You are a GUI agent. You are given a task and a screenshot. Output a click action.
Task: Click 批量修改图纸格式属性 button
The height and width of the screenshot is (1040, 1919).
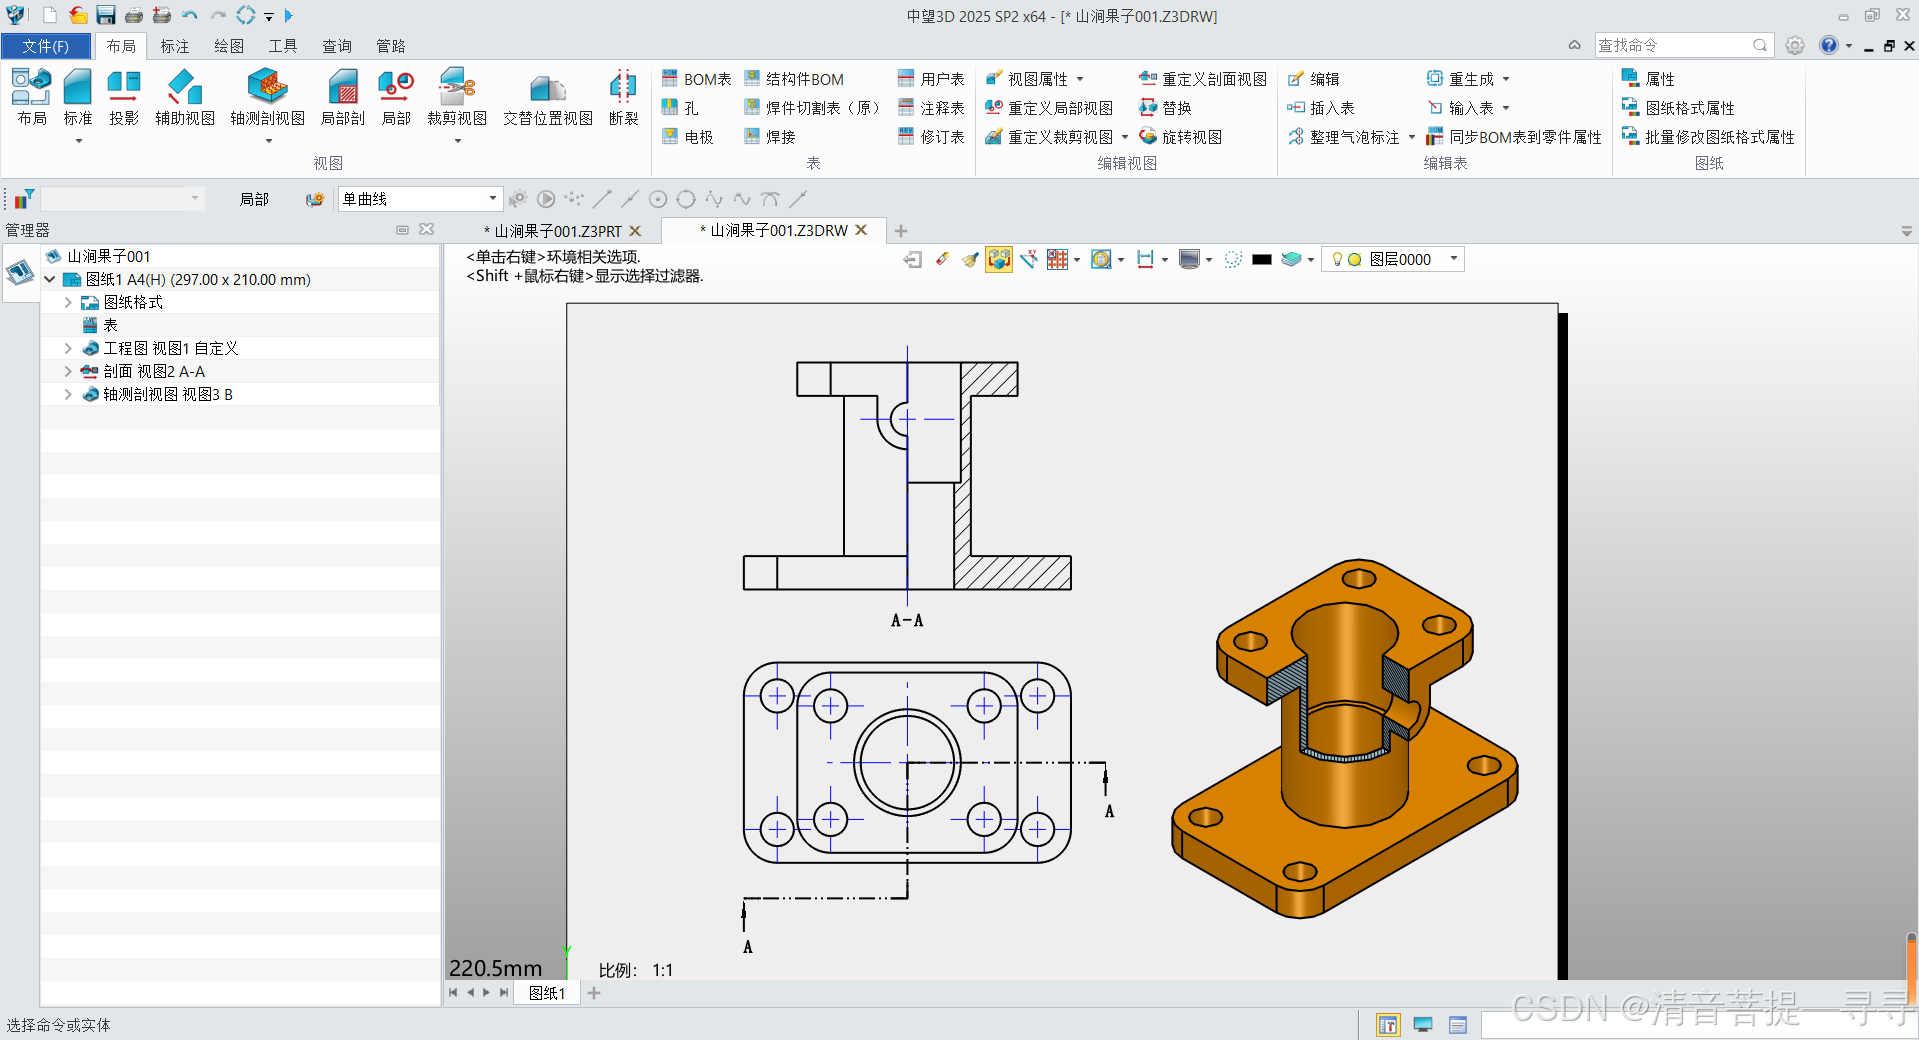[x=1708, y=137]
